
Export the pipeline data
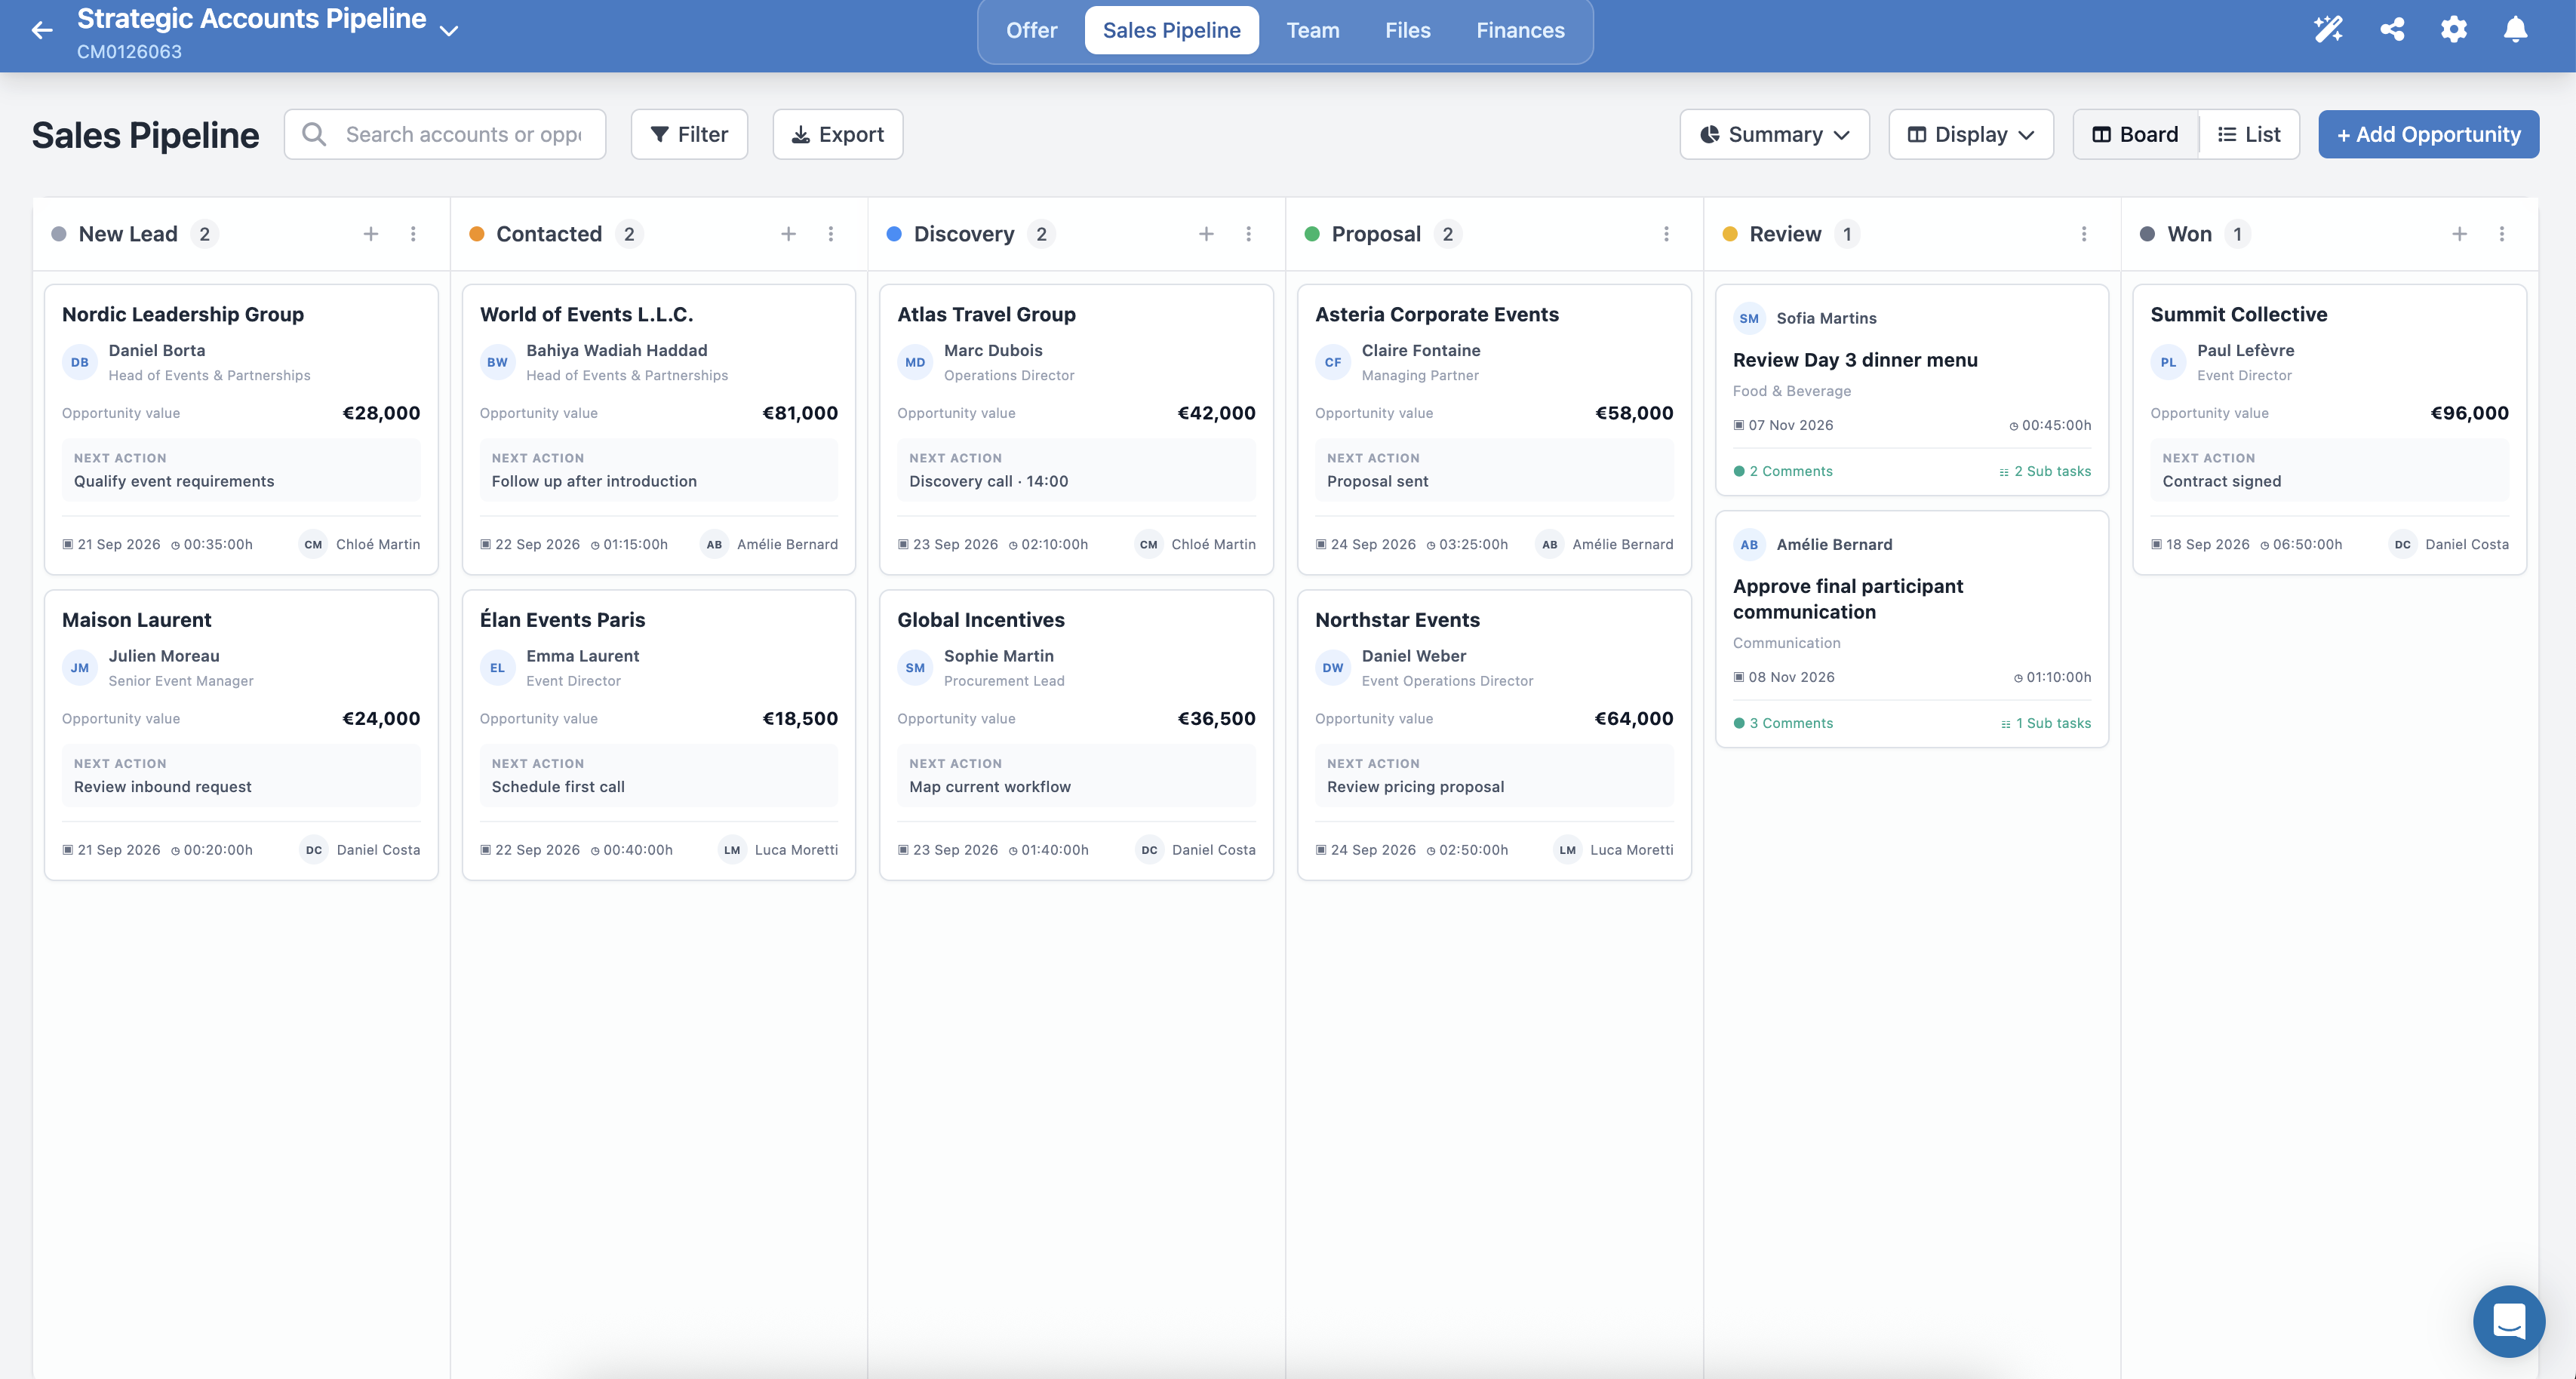click(837, 134)
